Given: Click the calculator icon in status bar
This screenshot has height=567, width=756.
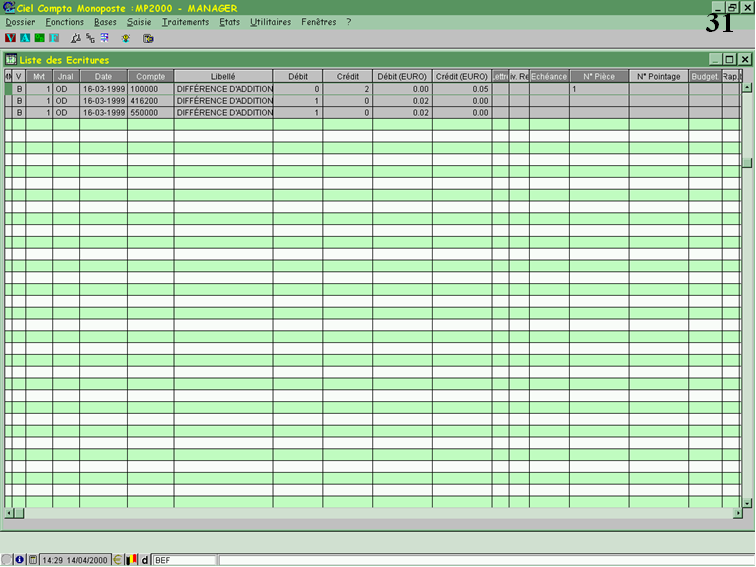Looking at the screenshot, I should [x=32, y=560].
